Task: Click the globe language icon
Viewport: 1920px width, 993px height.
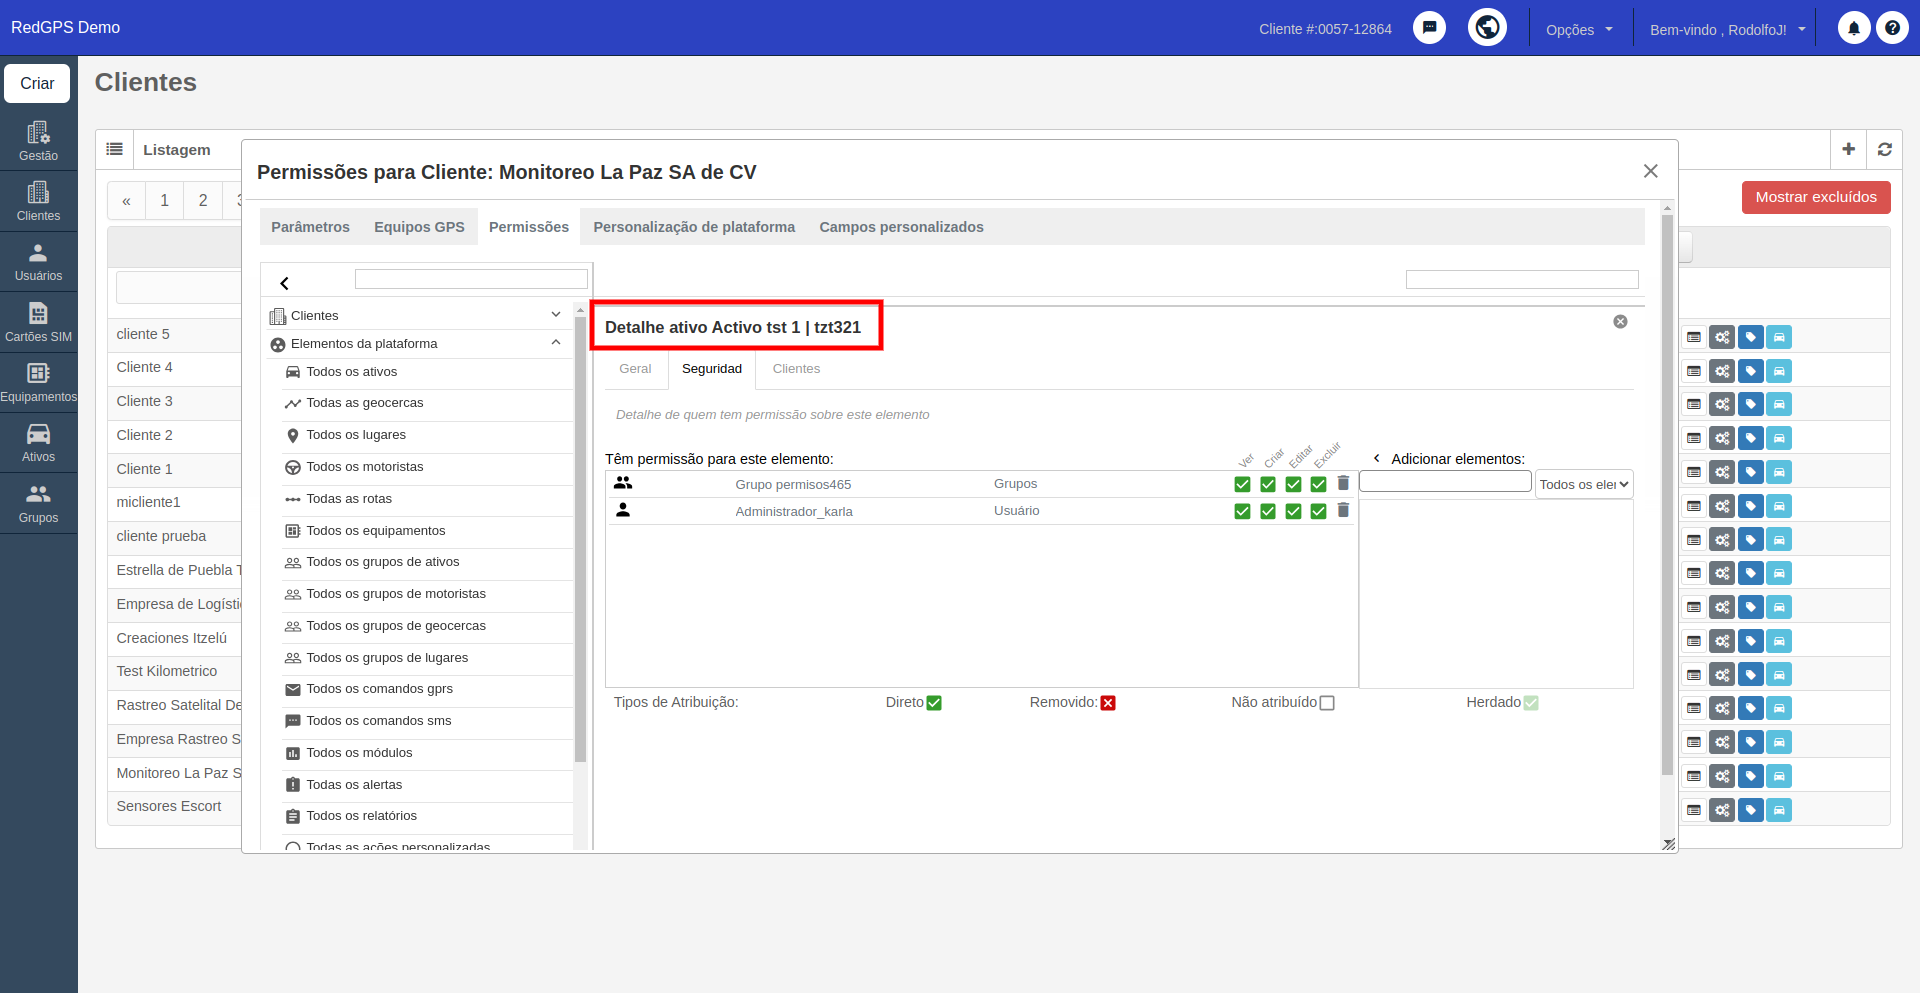Action: point(1487,28)
